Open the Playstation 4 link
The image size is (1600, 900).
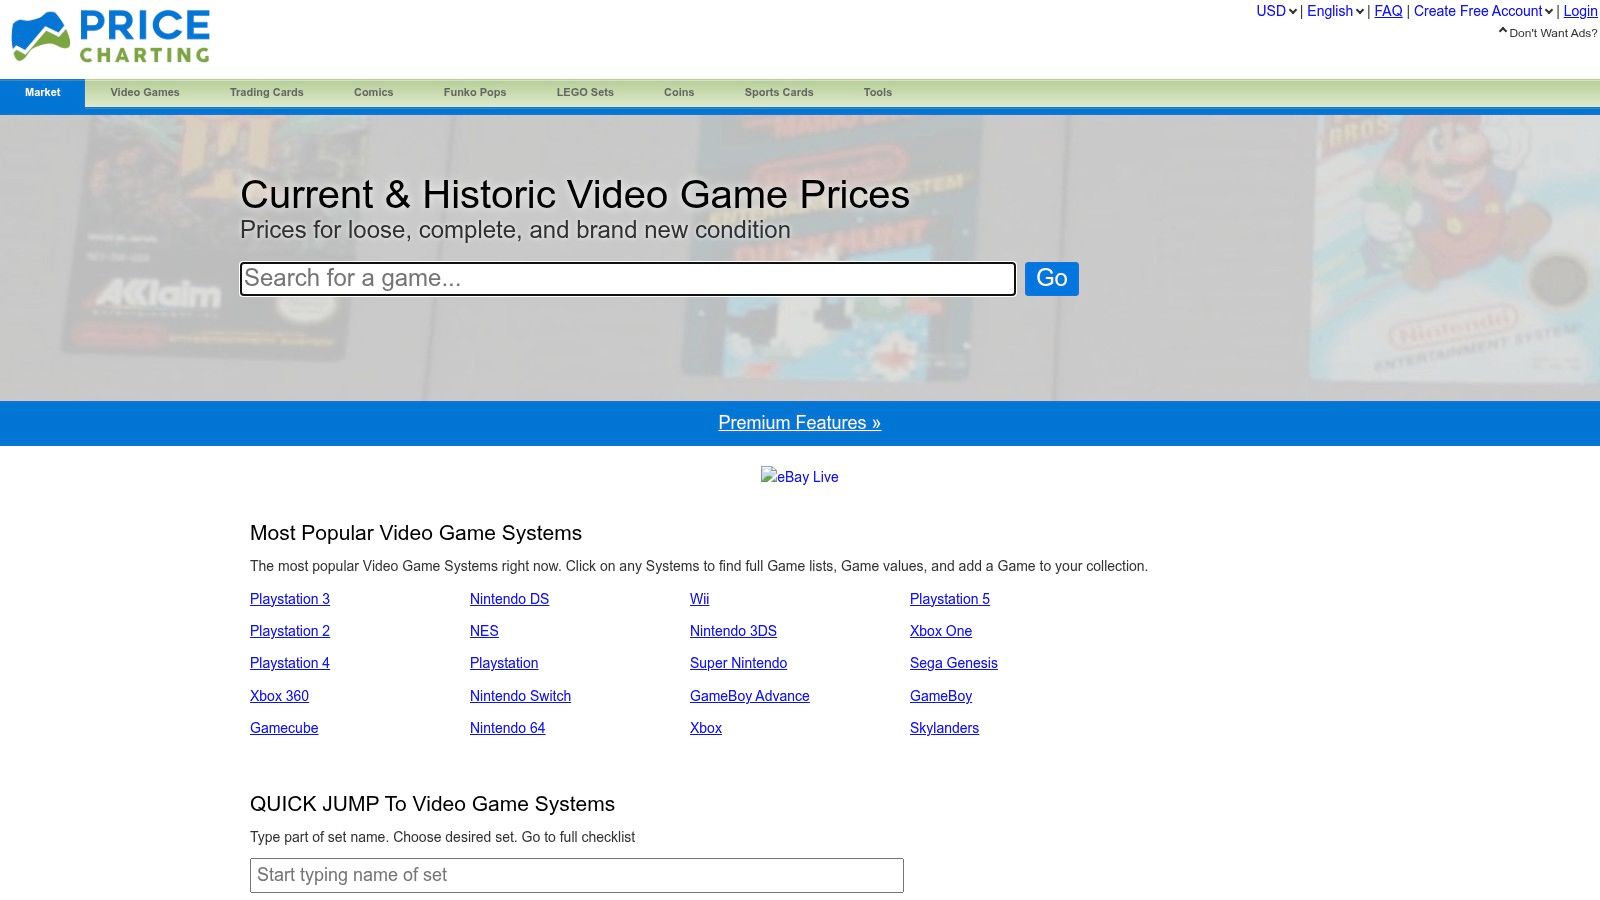(x=290, y=663)
